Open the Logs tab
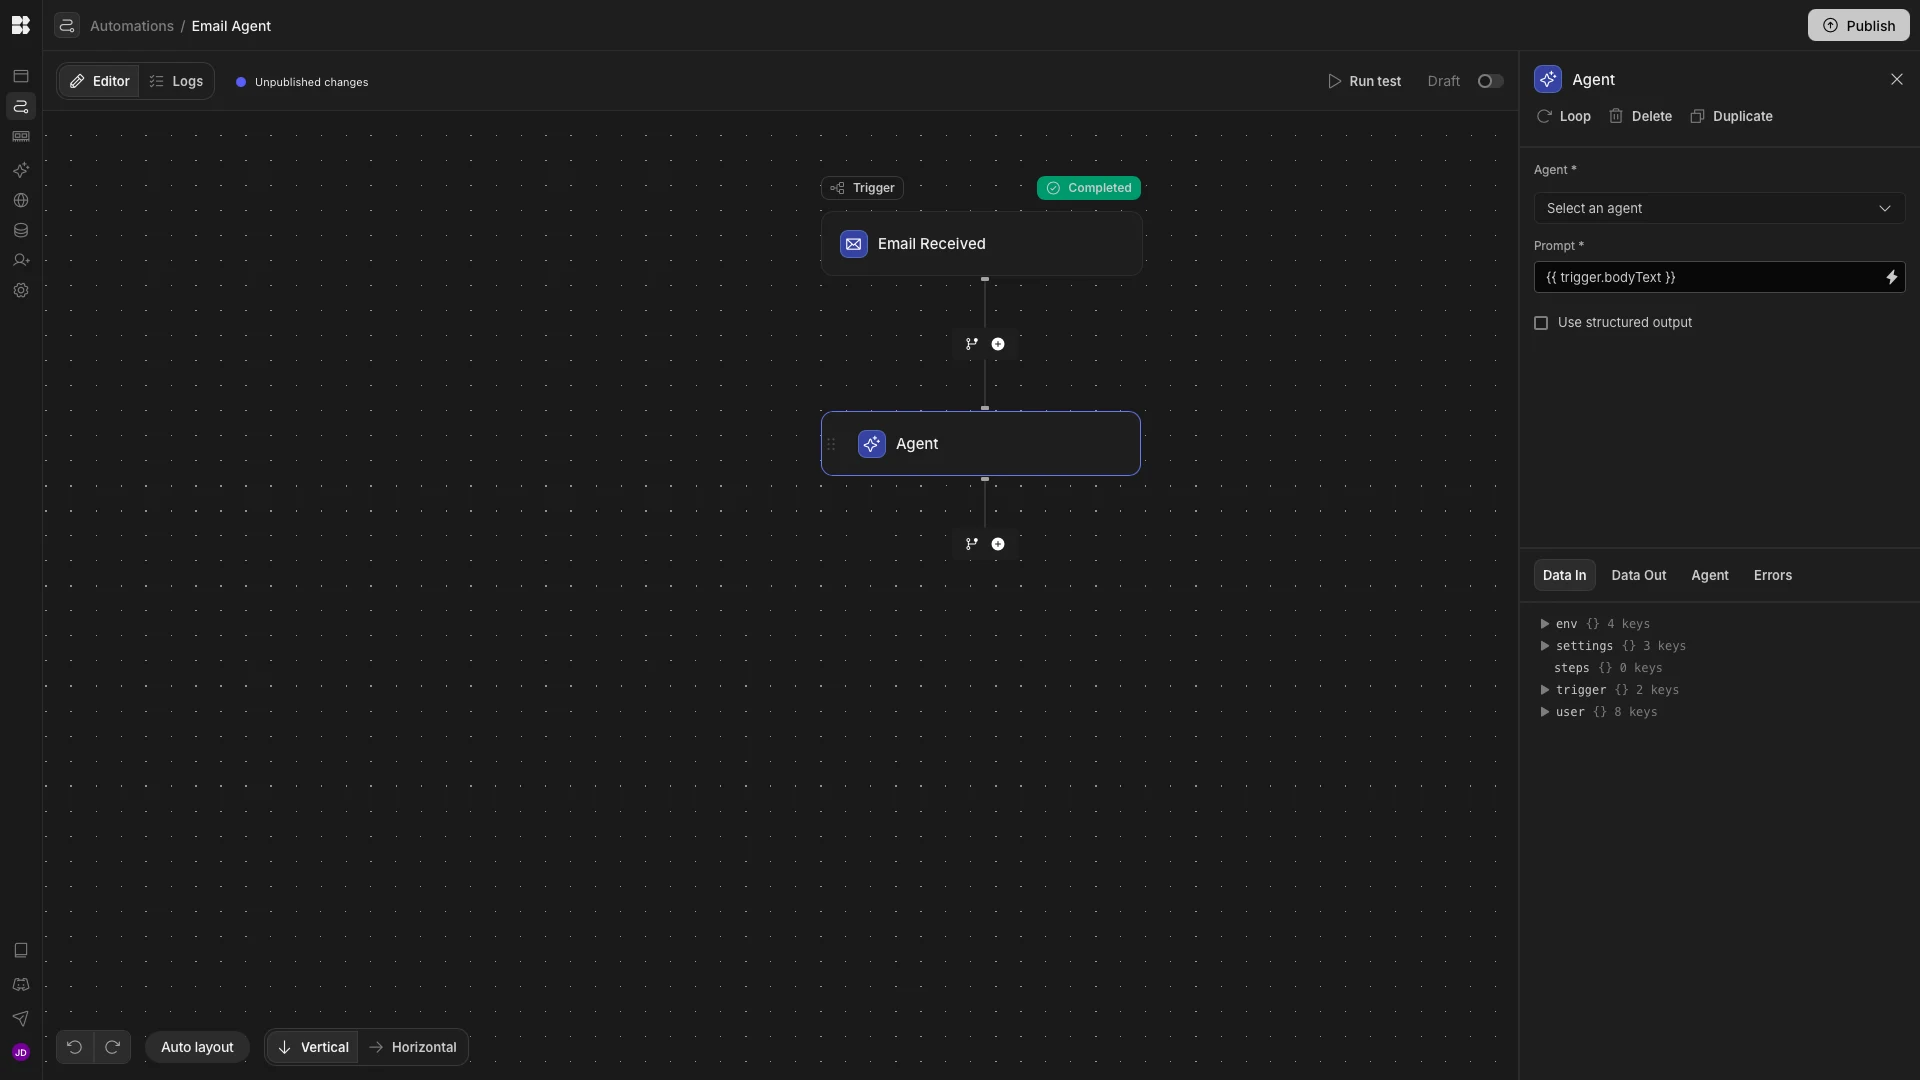Viewport: 1920px width, 1080px height. (176, 81)
